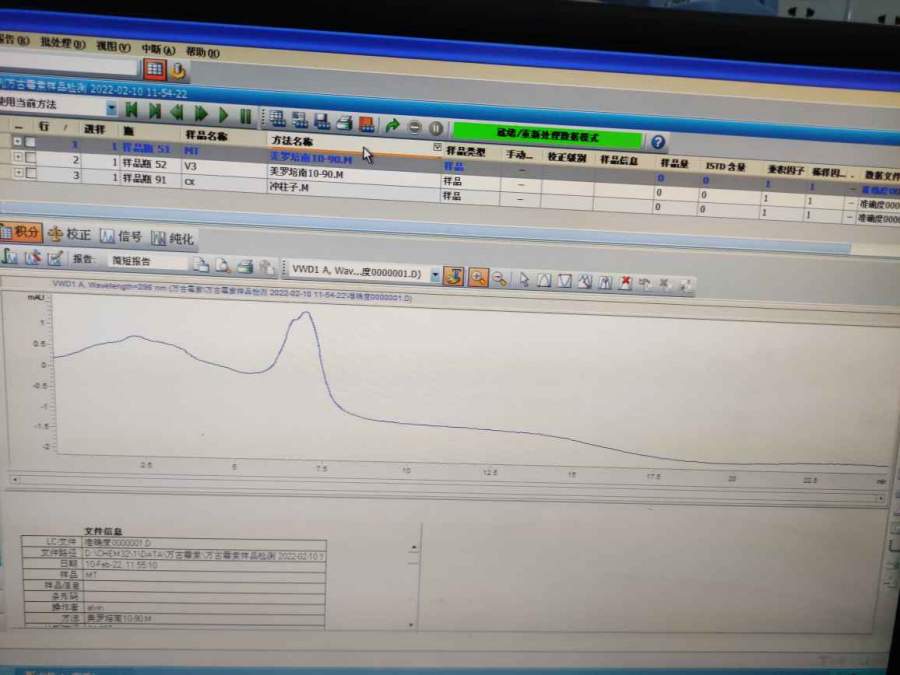900x675 pixels.
Task: Expand row 3 (CX) of the sequence table
Action: pos(17,172)
